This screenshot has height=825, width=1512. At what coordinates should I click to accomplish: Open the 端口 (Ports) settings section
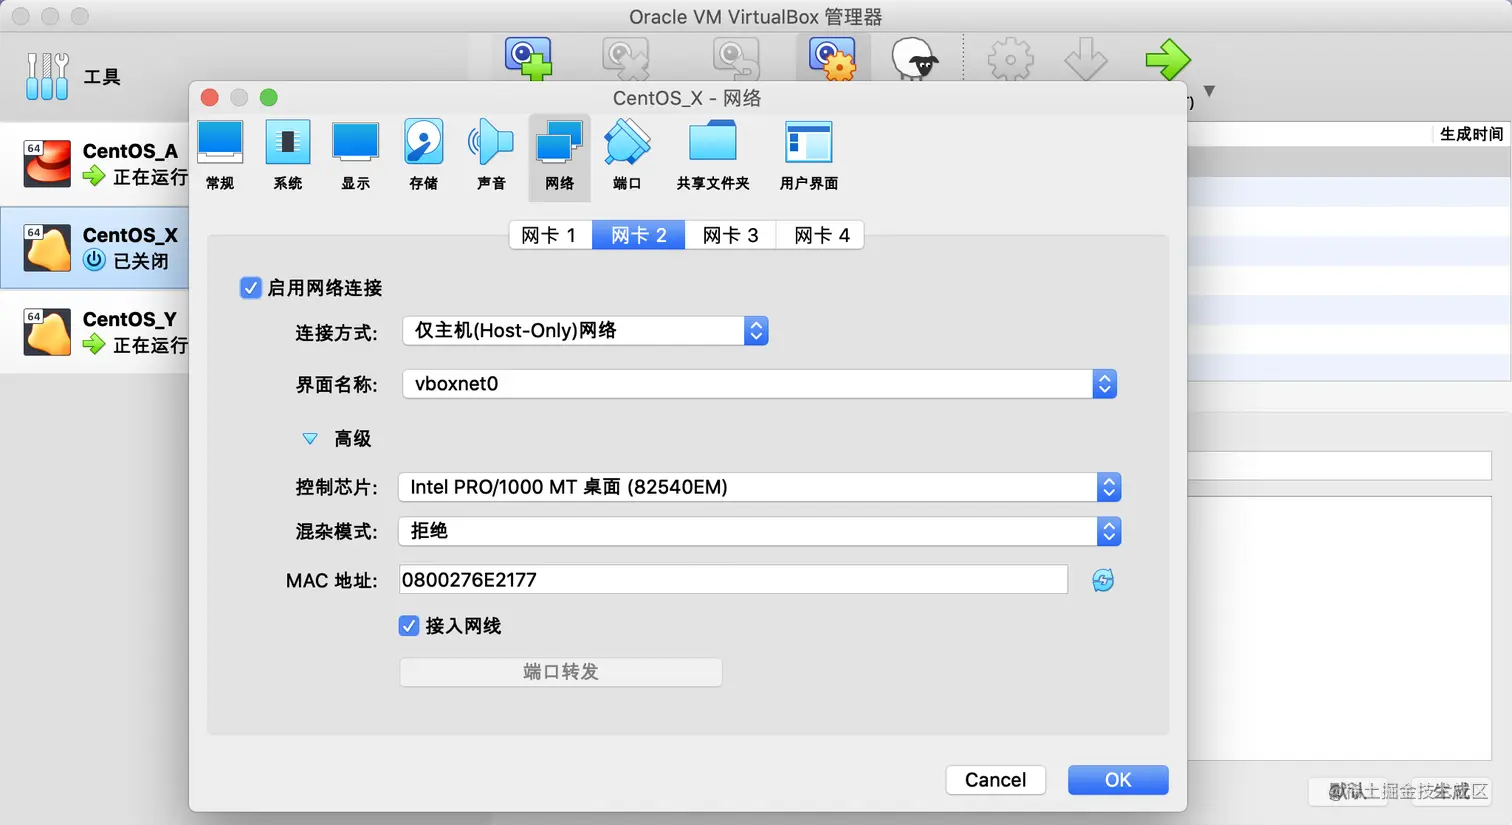(x=627, y=155)
